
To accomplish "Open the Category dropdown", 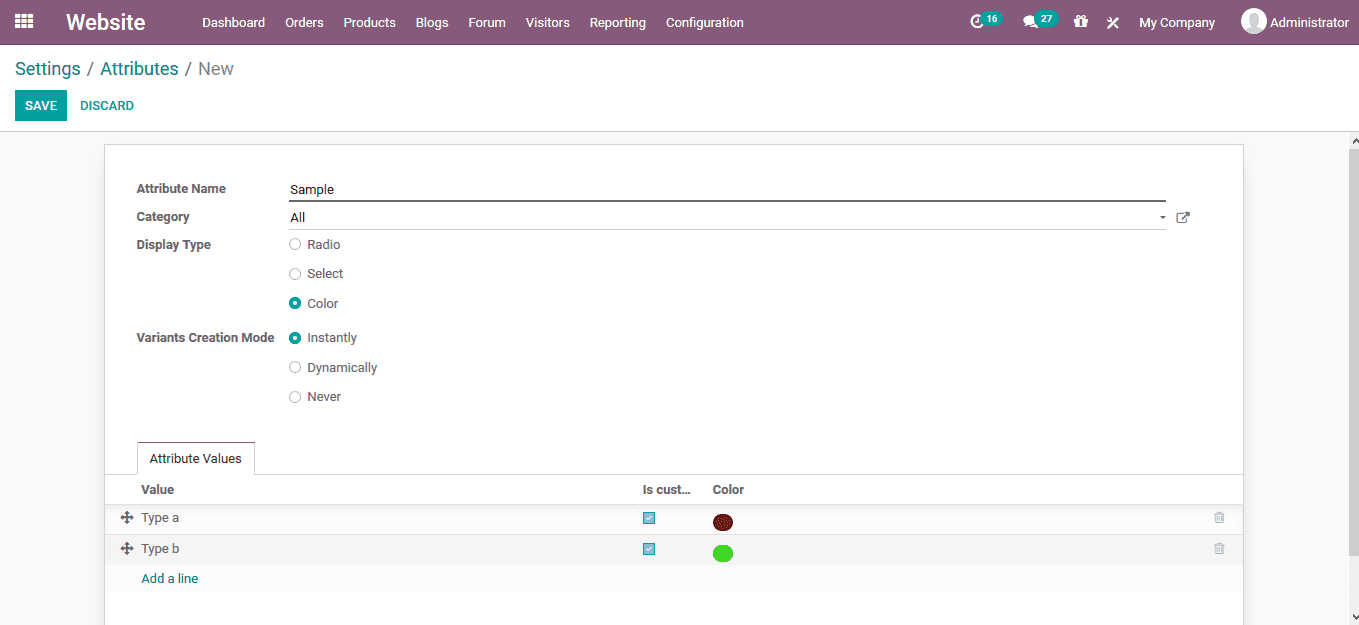I will coord(1161,217).
